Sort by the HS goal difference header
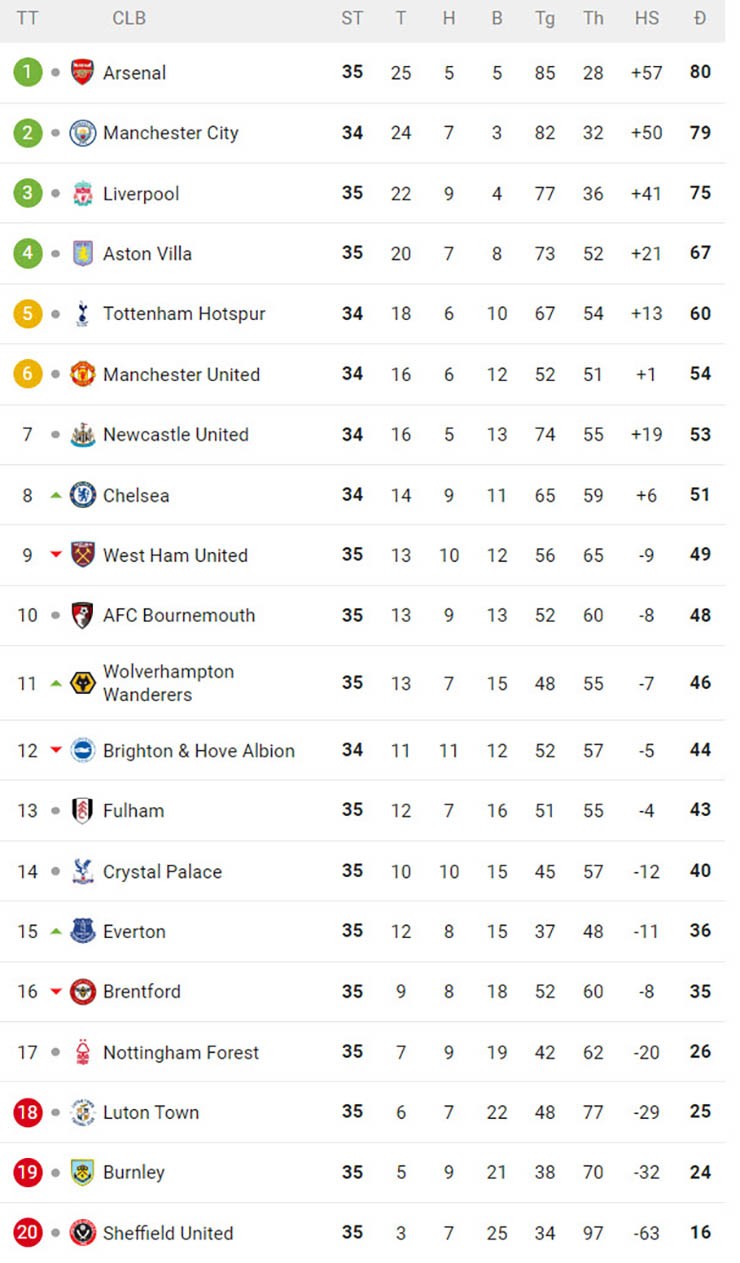The width and height of the screenshot is (740, 1263). click(647, 18)
